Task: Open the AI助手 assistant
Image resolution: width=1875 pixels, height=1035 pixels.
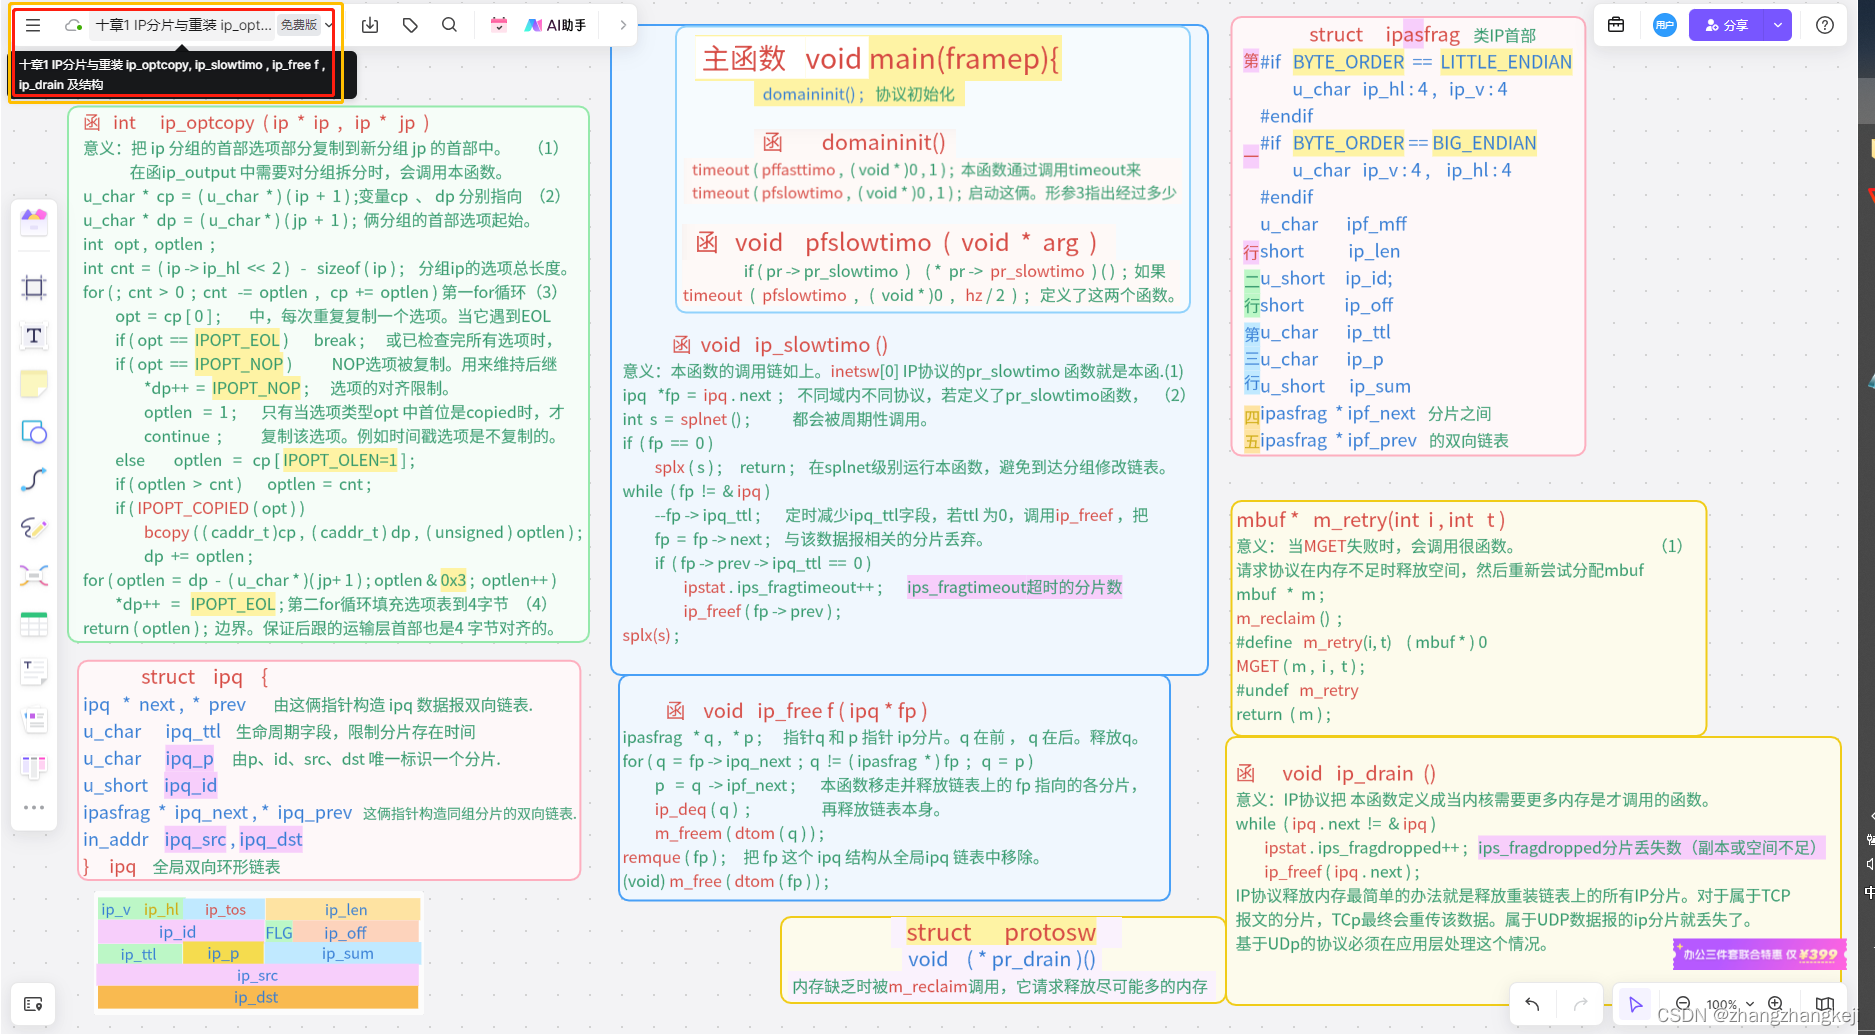Action: pyautogui.click(x=556, y=25)
